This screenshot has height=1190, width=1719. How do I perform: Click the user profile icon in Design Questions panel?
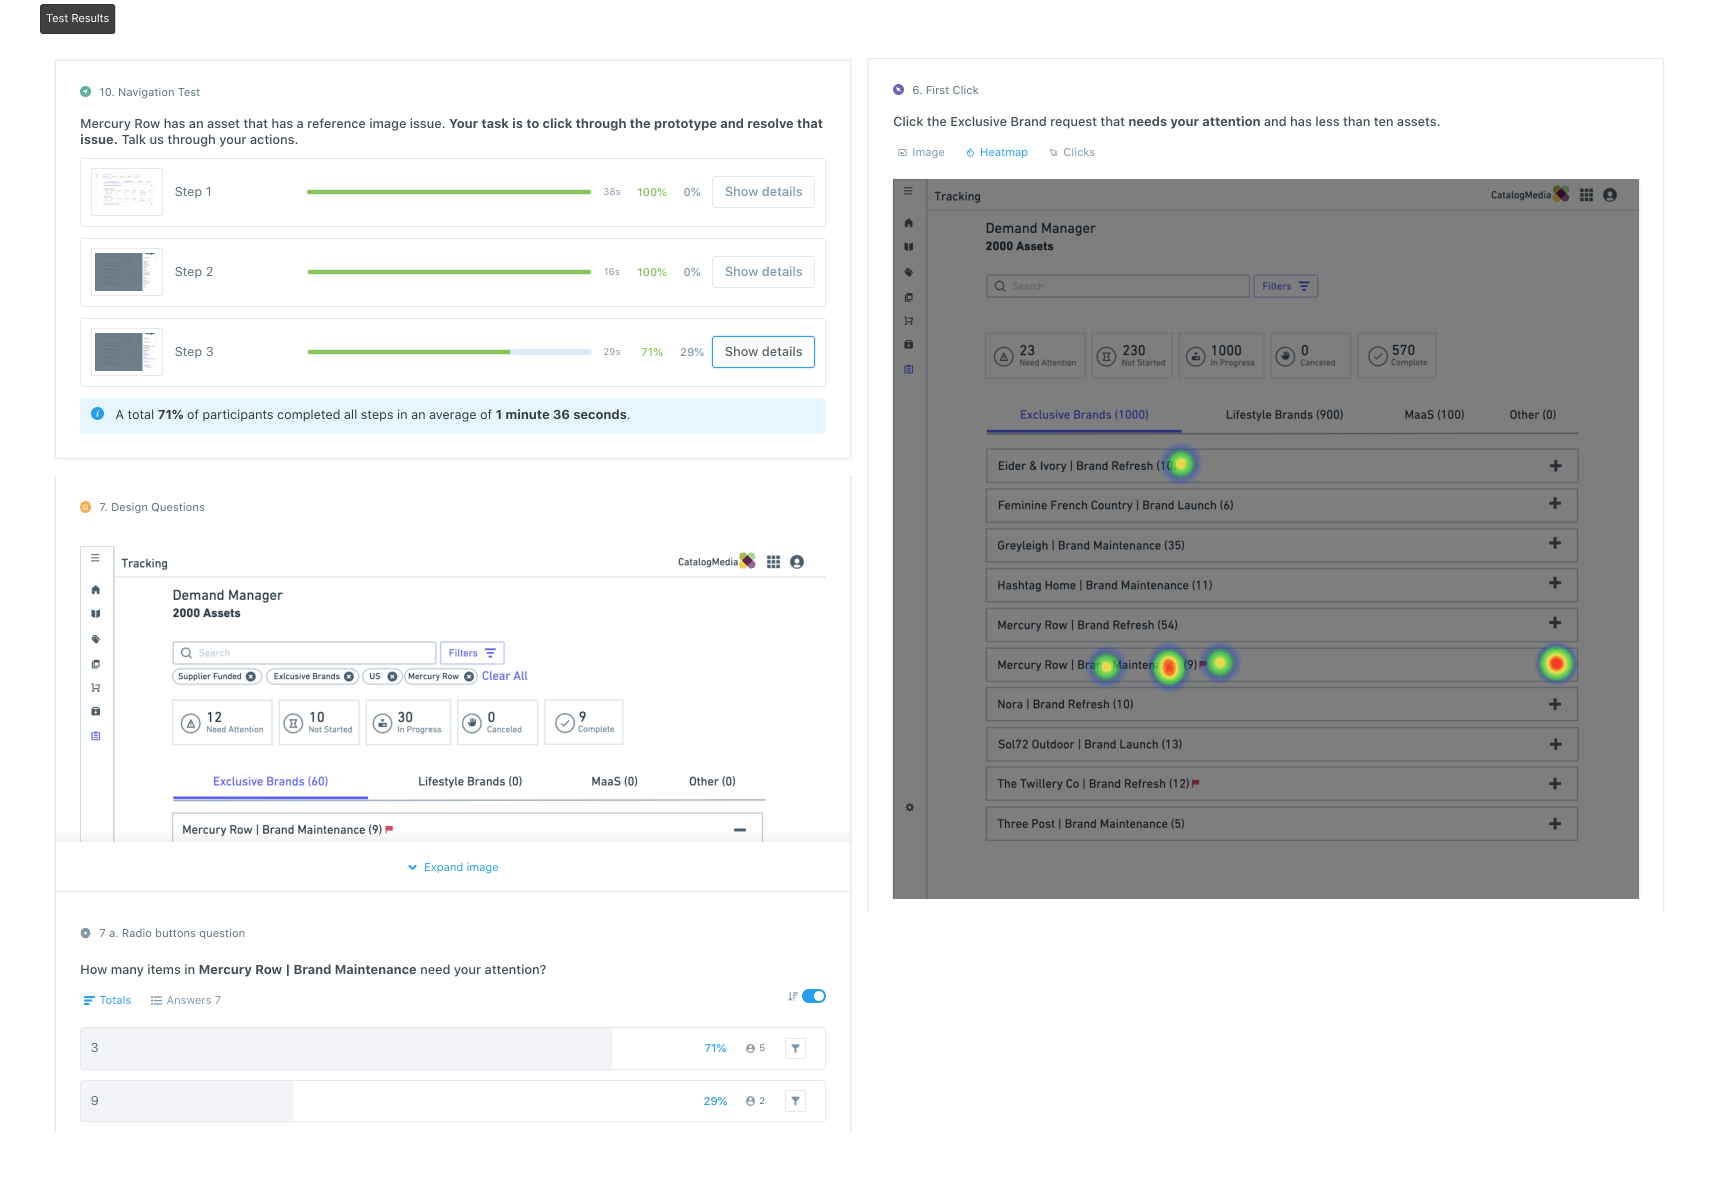797,562
